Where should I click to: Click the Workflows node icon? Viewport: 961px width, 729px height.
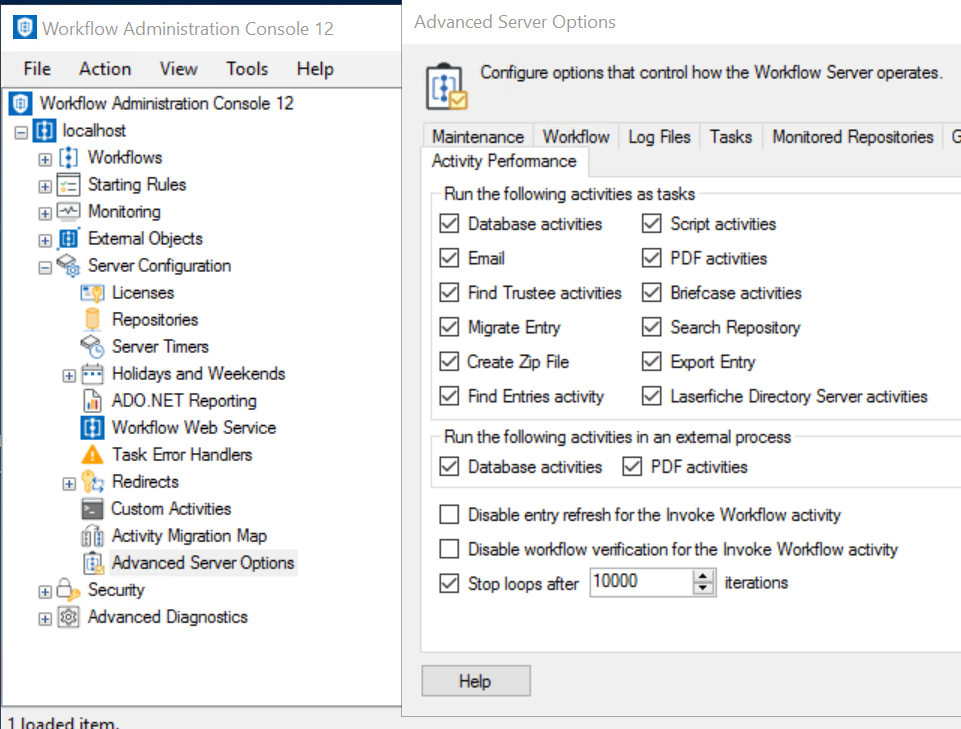(69, 158)
